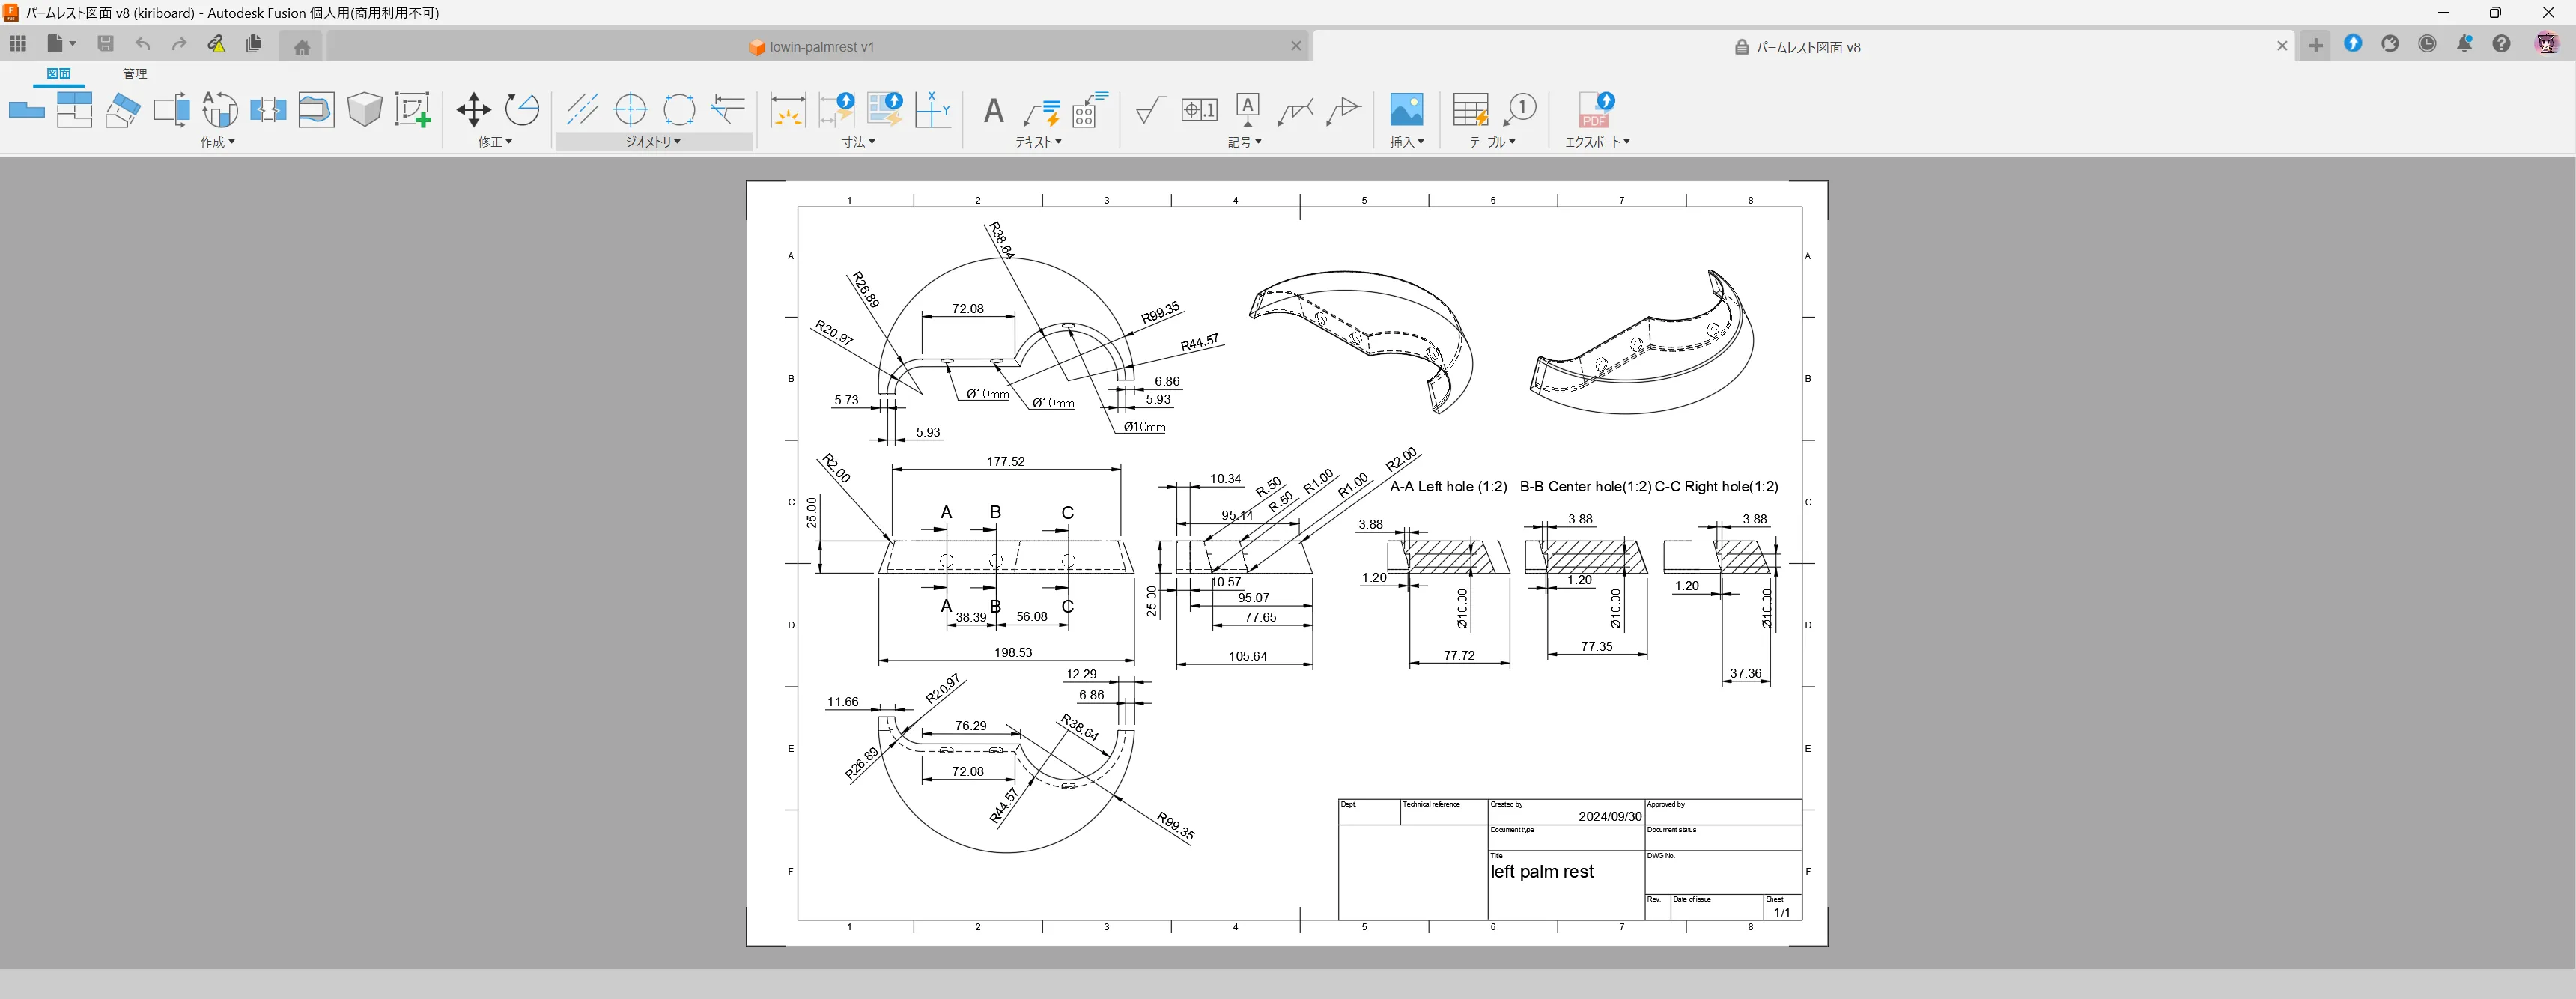This screenshot has width=2576, height=999.
Task: Open the PDF export tool
Action: click(x=1594, y=110)
